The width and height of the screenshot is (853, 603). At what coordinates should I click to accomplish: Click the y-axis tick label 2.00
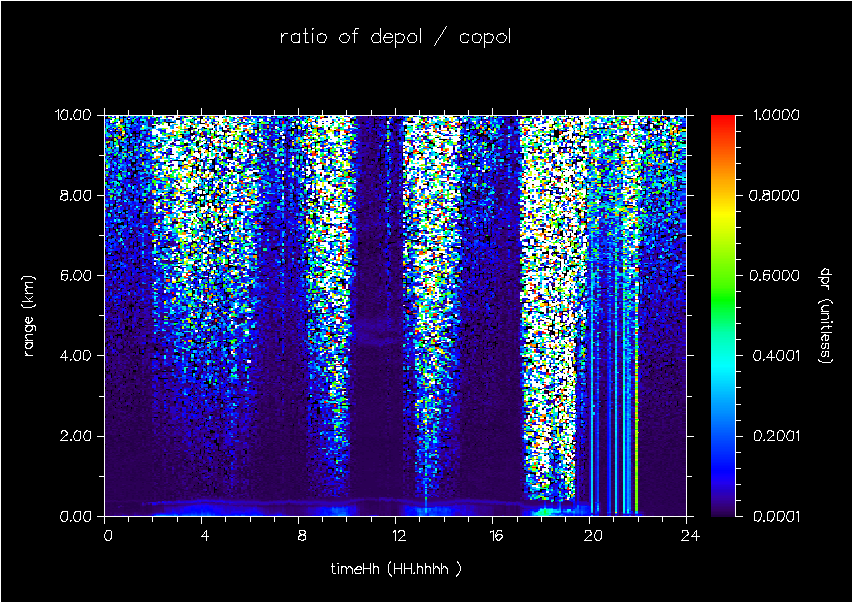click(x=76, y=436)
